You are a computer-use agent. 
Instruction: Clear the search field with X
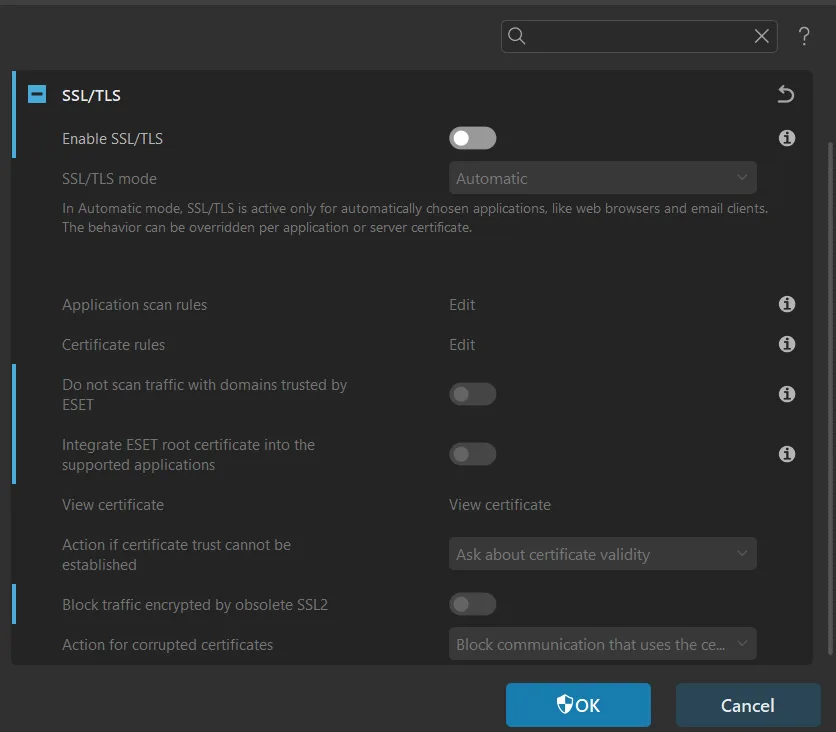761,36
